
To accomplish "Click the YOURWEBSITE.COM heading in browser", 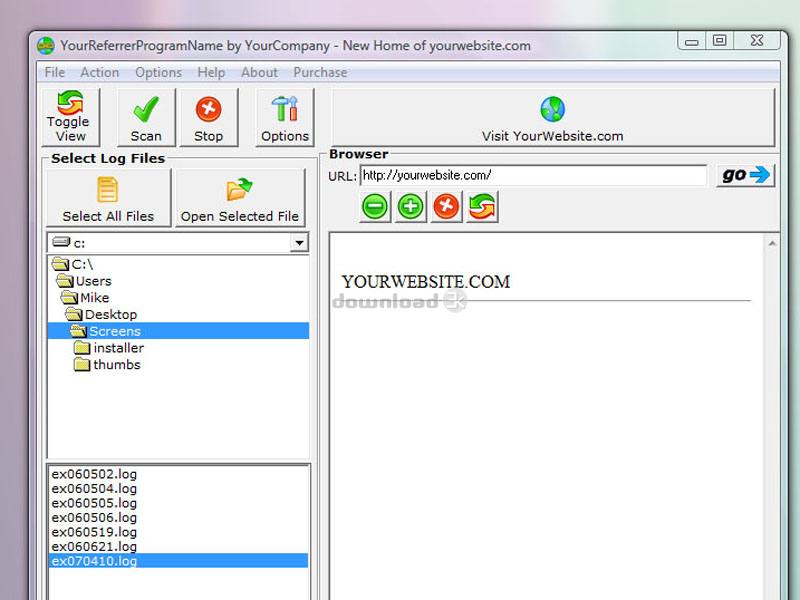I will click(x=426, y=282).
